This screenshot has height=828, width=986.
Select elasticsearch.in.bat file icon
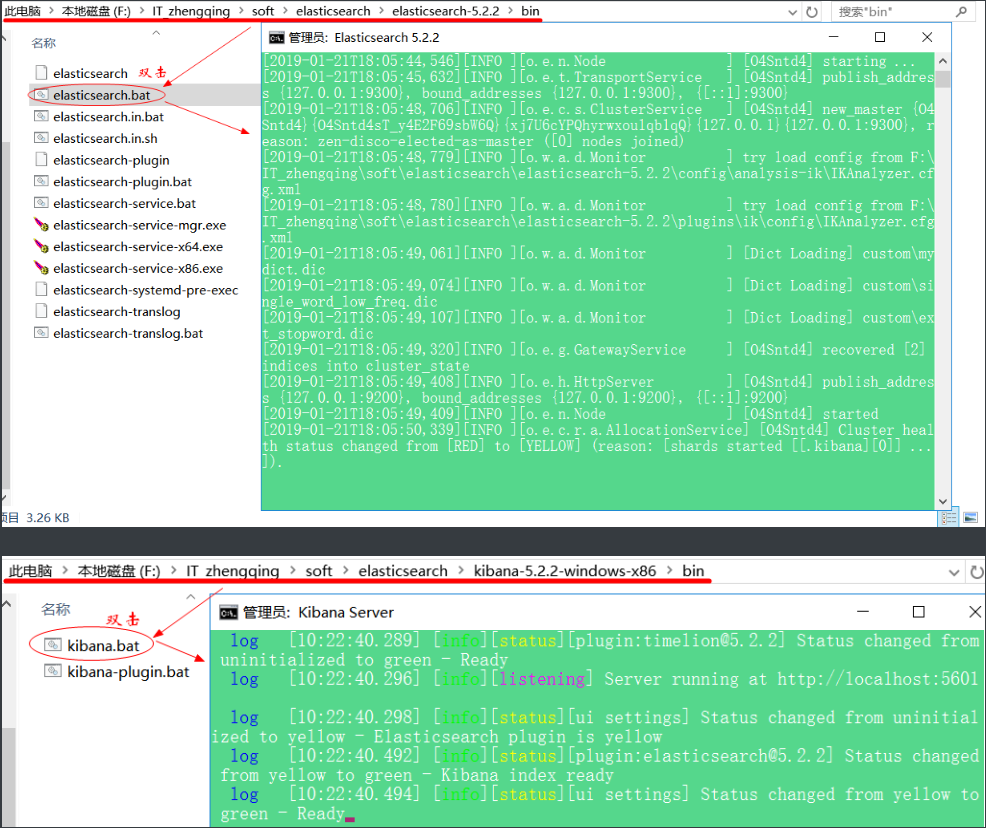(42, 116)
